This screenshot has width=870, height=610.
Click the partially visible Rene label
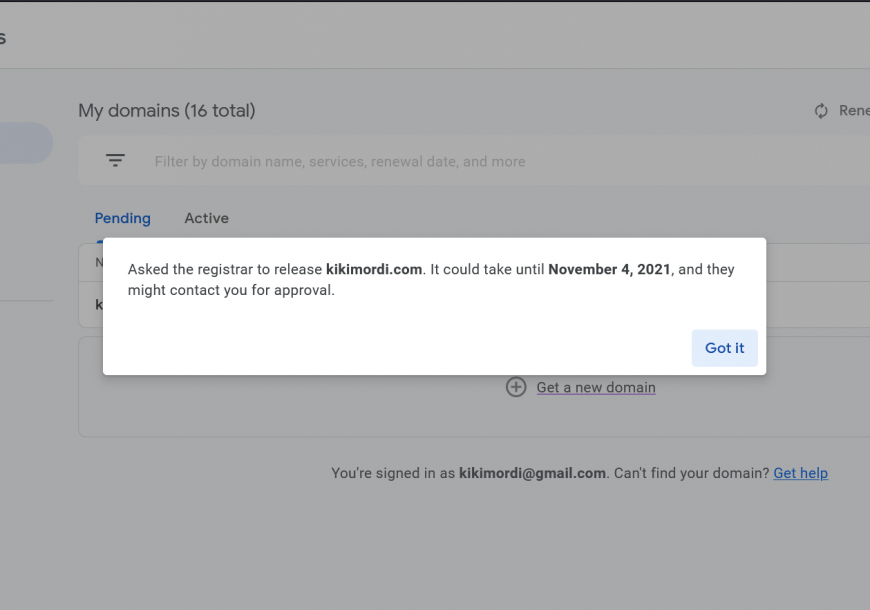click(854, 110)
